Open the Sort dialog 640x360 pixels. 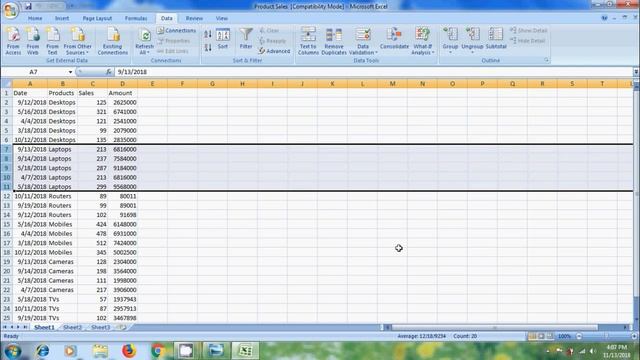[223, 39]
